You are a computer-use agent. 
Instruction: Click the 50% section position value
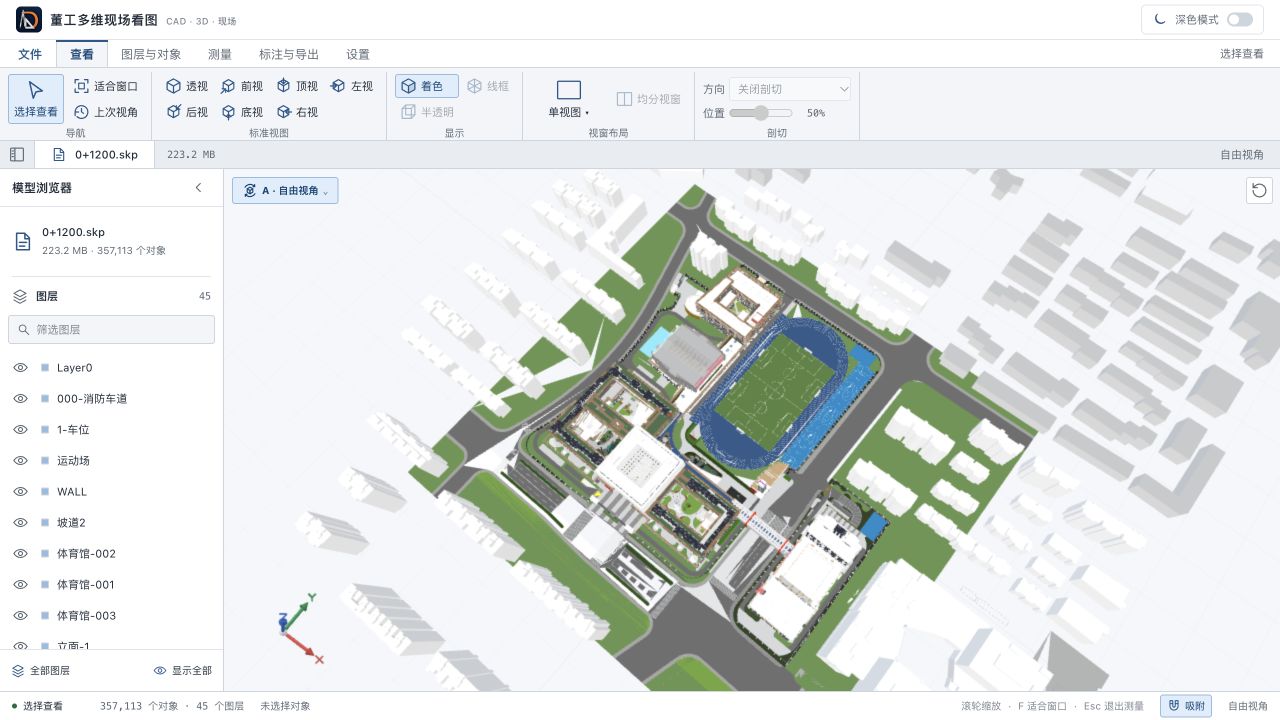pos(816,113)
